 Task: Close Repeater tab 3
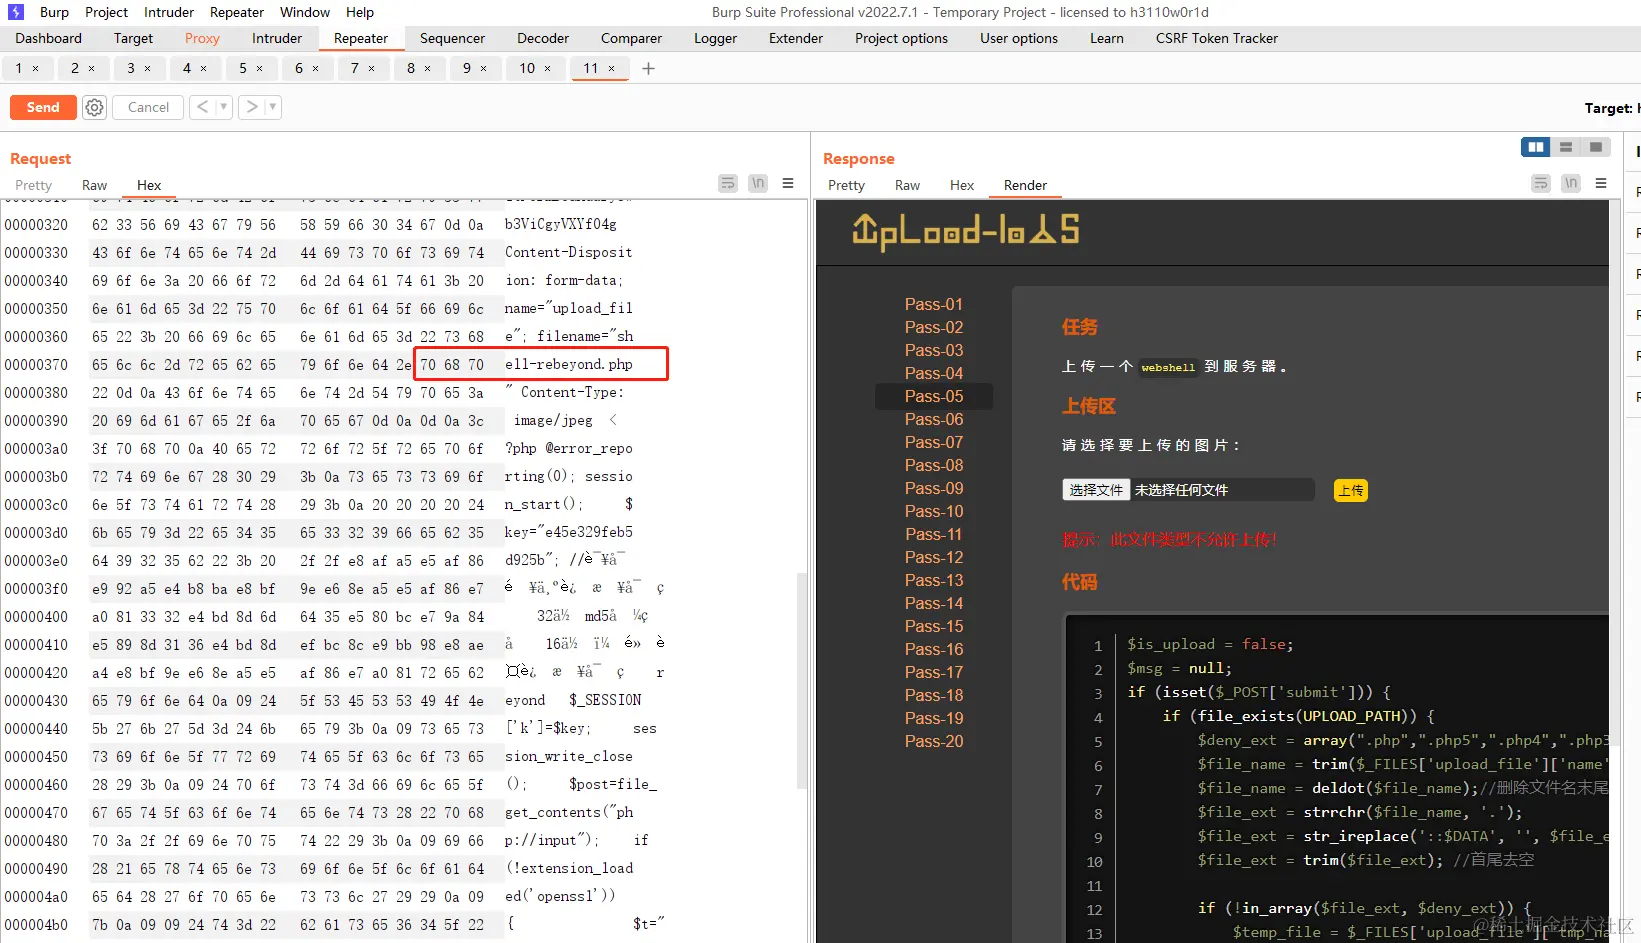pyautogui.click(x=147, y=68)
